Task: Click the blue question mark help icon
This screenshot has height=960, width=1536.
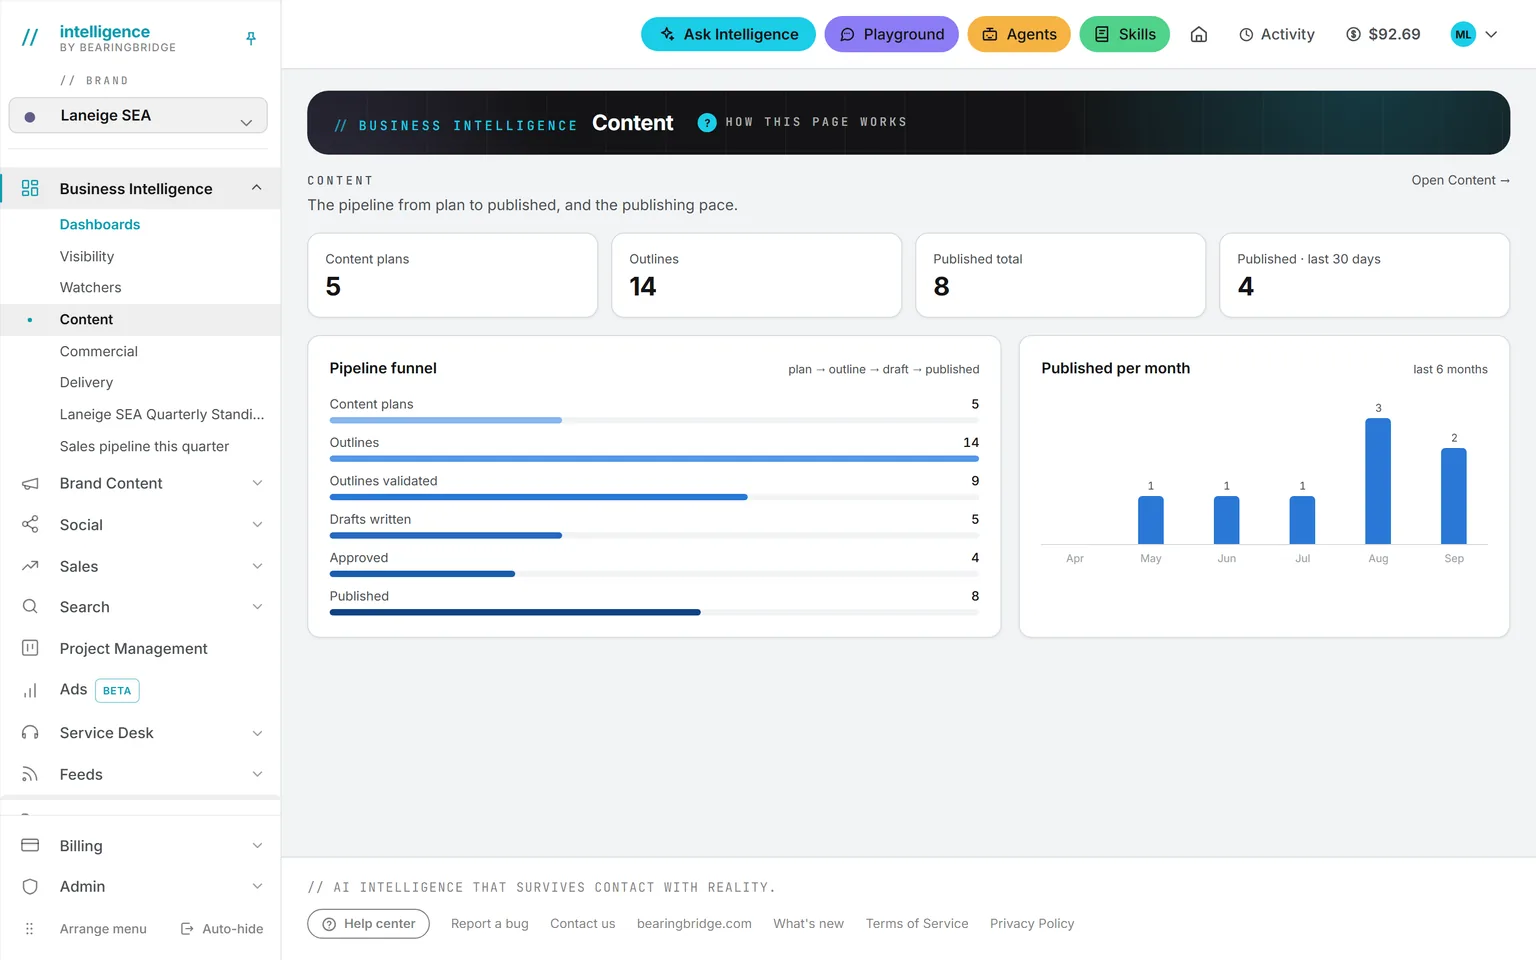Action: pyautogui.click(x=707, y=122)
